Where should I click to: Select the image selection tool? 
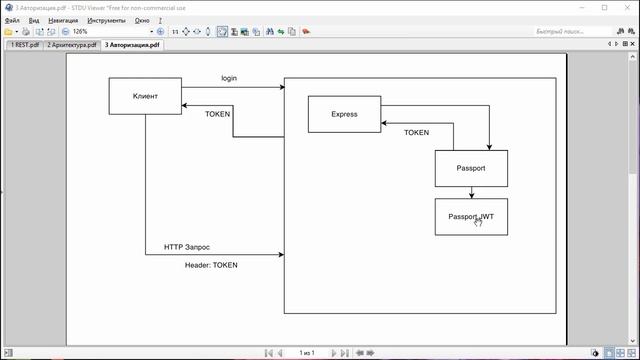(x=245, y=31)
